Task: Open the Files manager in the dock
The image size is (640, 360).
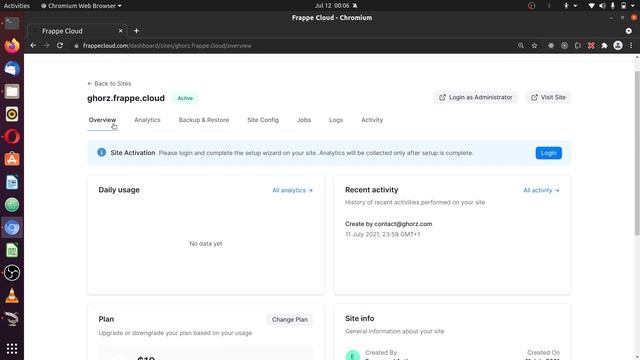Action: (12, 91)
